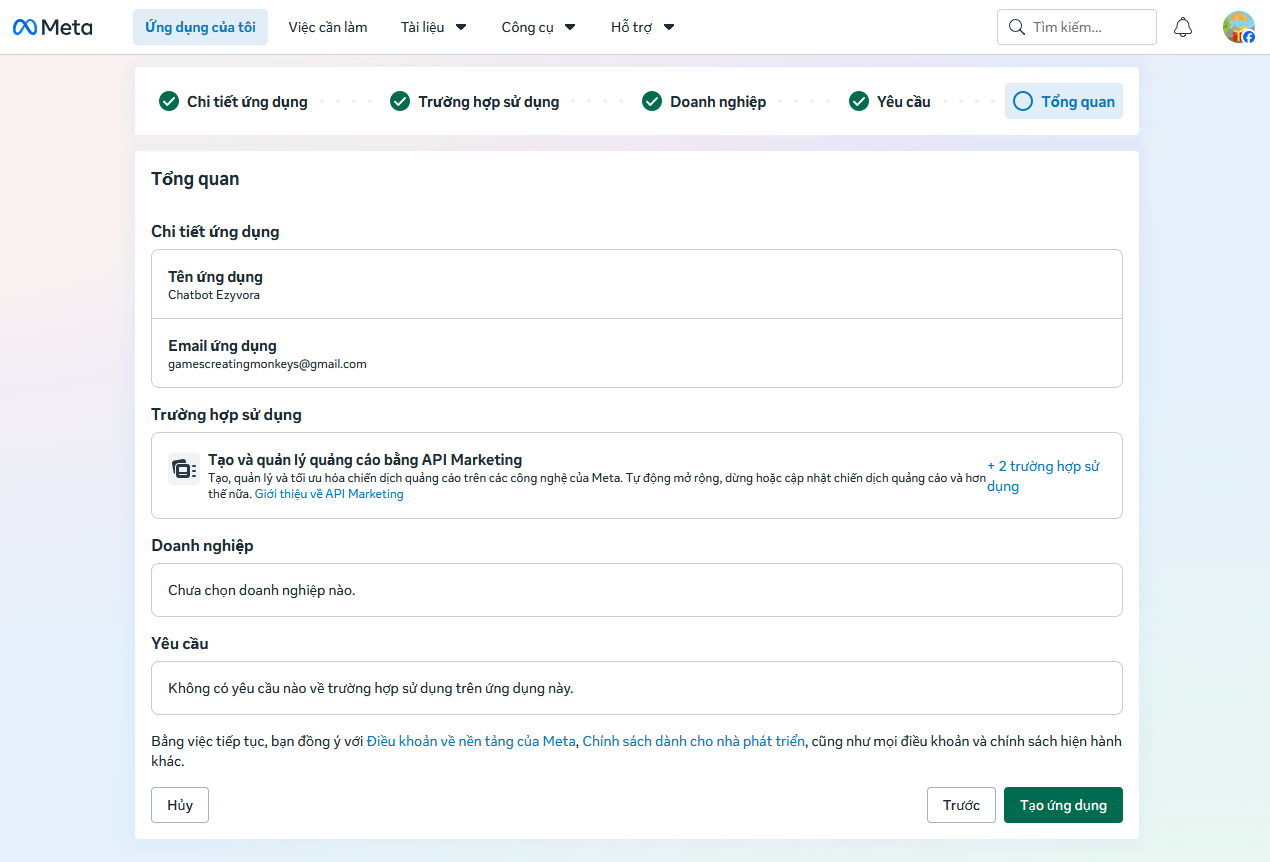Click the email gamescreatingmonkeys@gmail.com
Screen dimensions: 1270x862
tap(267, 364)
